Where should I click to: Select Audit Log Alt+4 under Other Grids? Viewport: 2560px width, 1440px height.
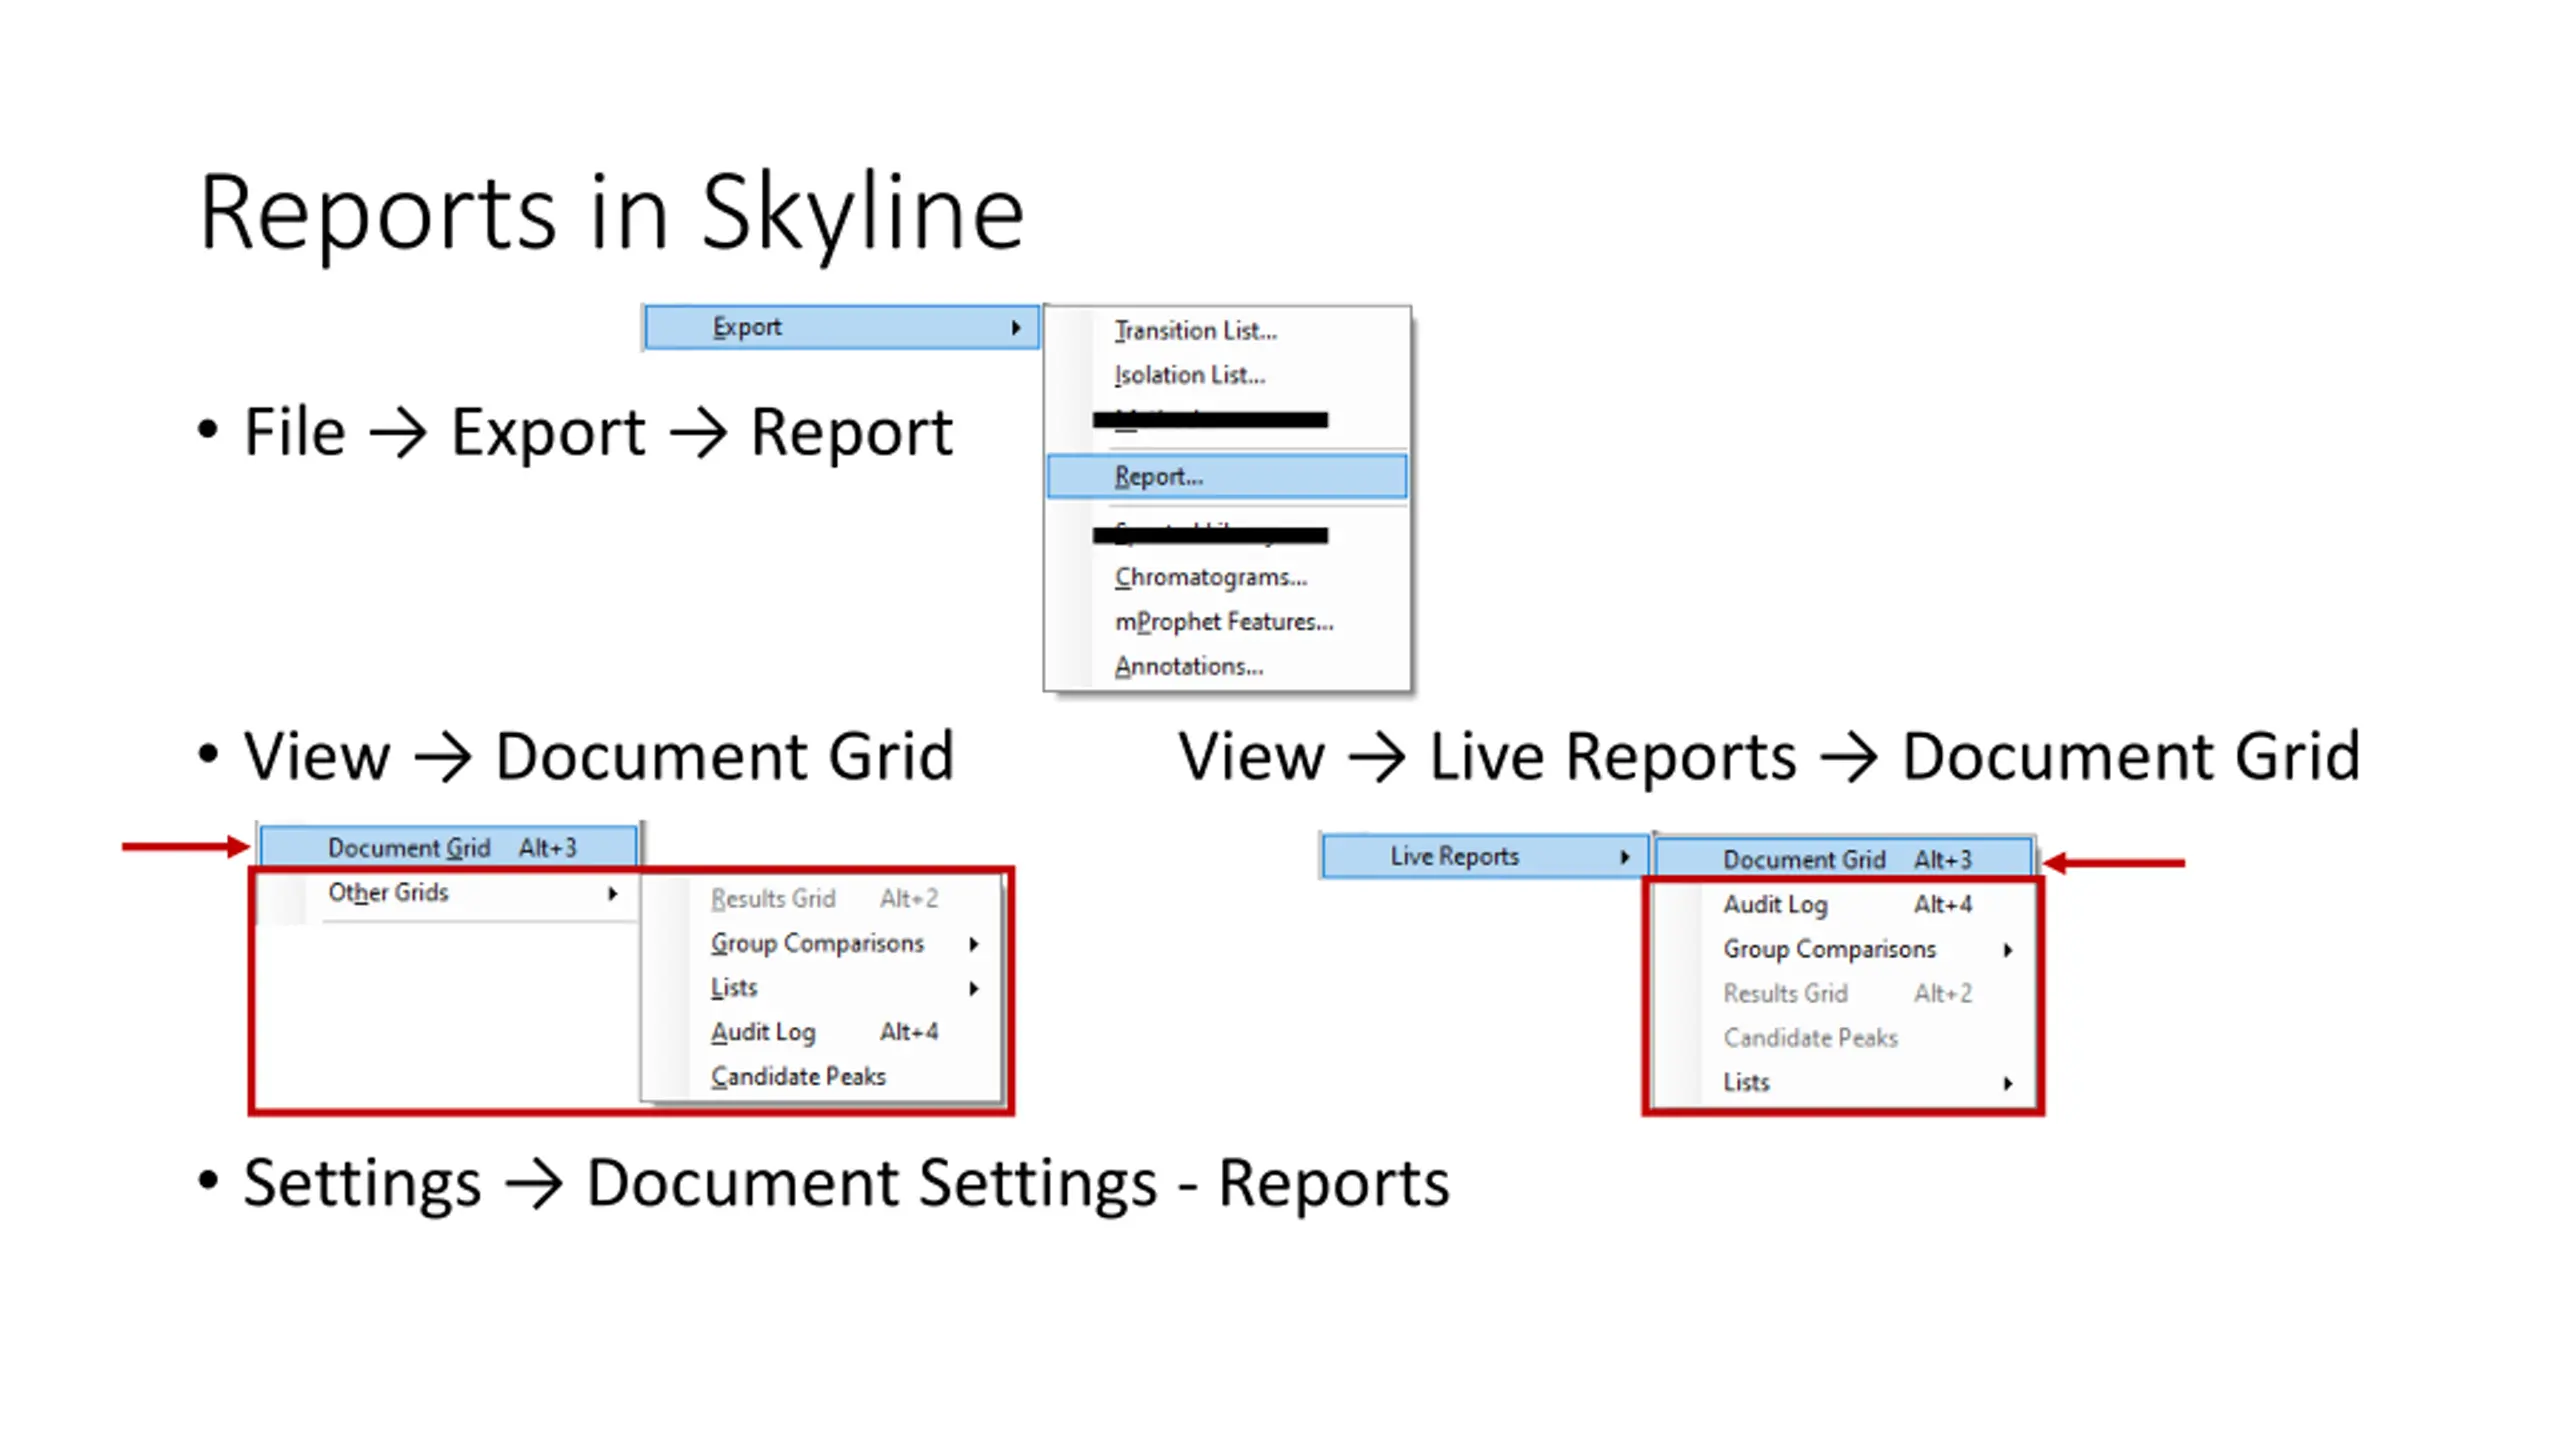[824, 1032]
